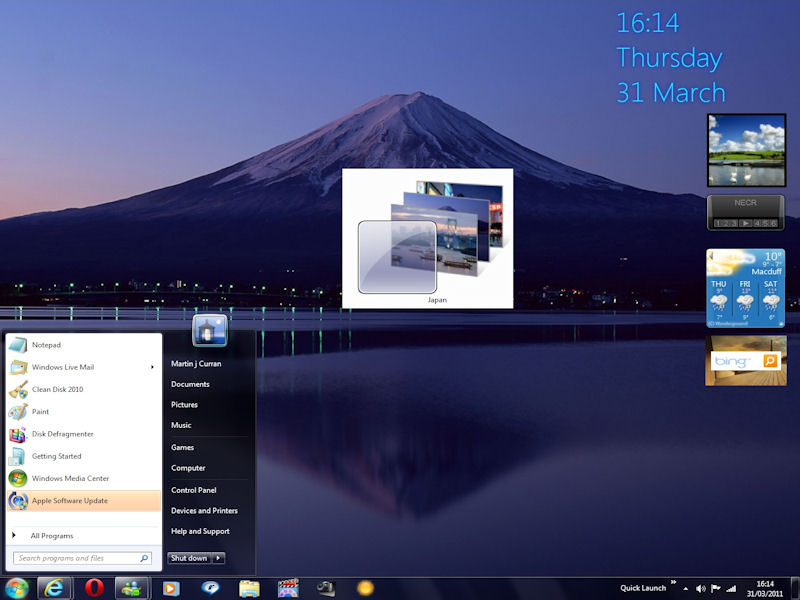Expand the Windows Live Mail submenu arrow

153,367
